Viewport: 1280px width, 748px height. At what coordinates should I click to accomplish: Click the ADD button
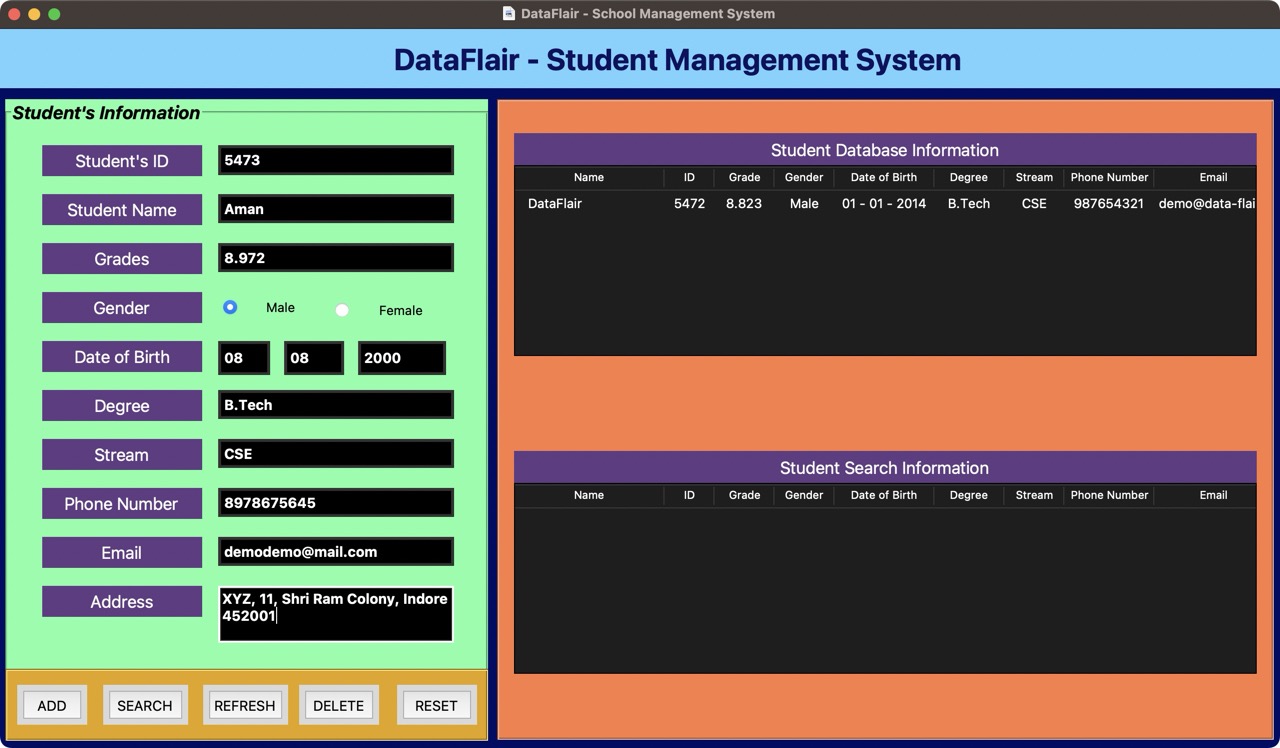coord(52,705)
